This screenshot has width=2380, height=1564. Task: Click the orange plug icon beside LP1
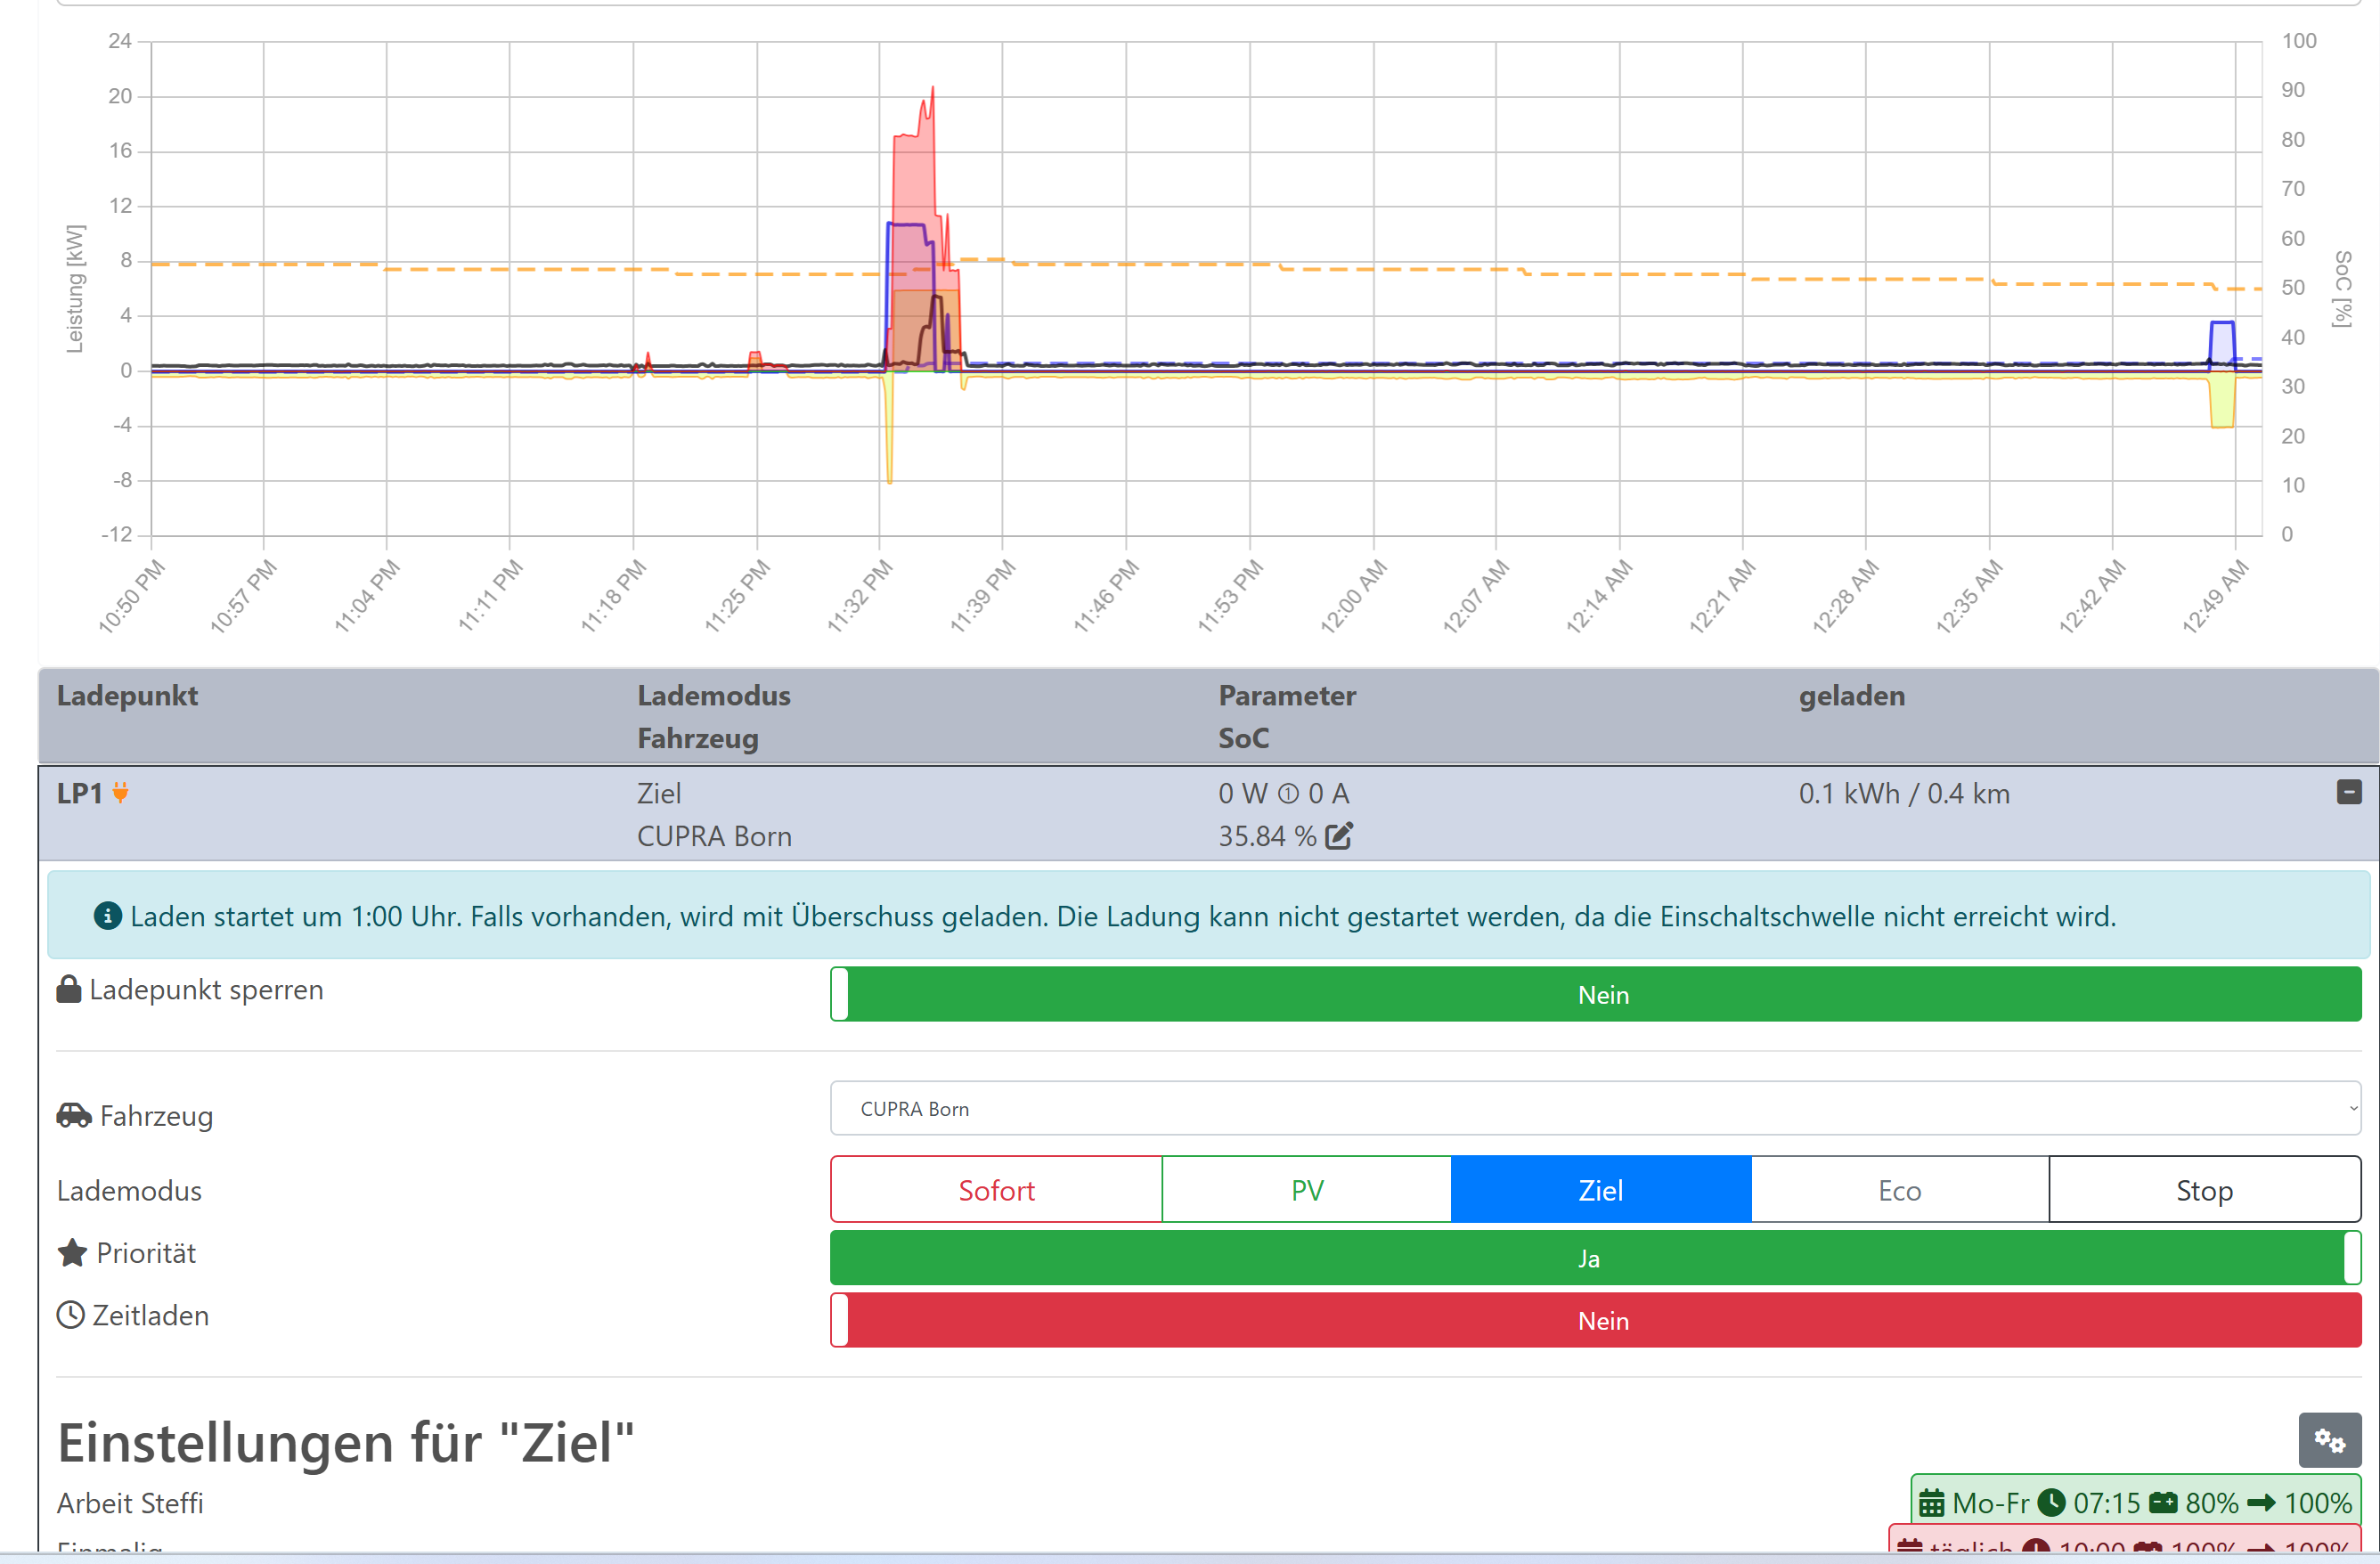point(121,793)
